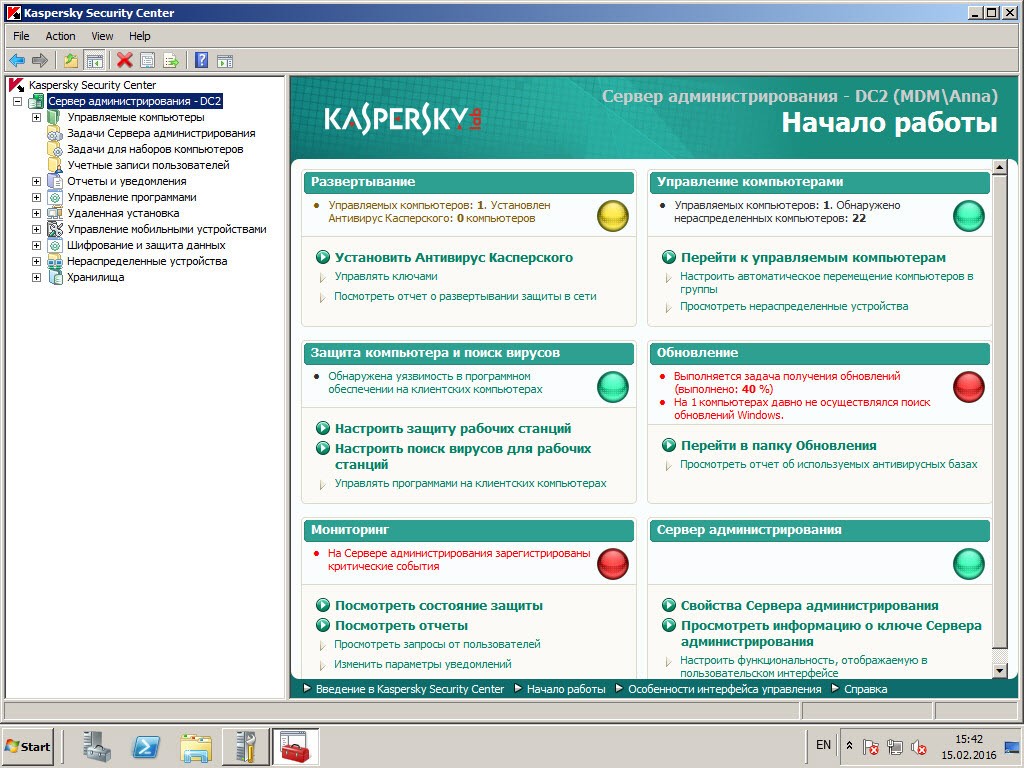Select the Управление программами tree label
The height and width of the screenshot is (768, 1024).
pyautogui.click(x=132, y=197)
